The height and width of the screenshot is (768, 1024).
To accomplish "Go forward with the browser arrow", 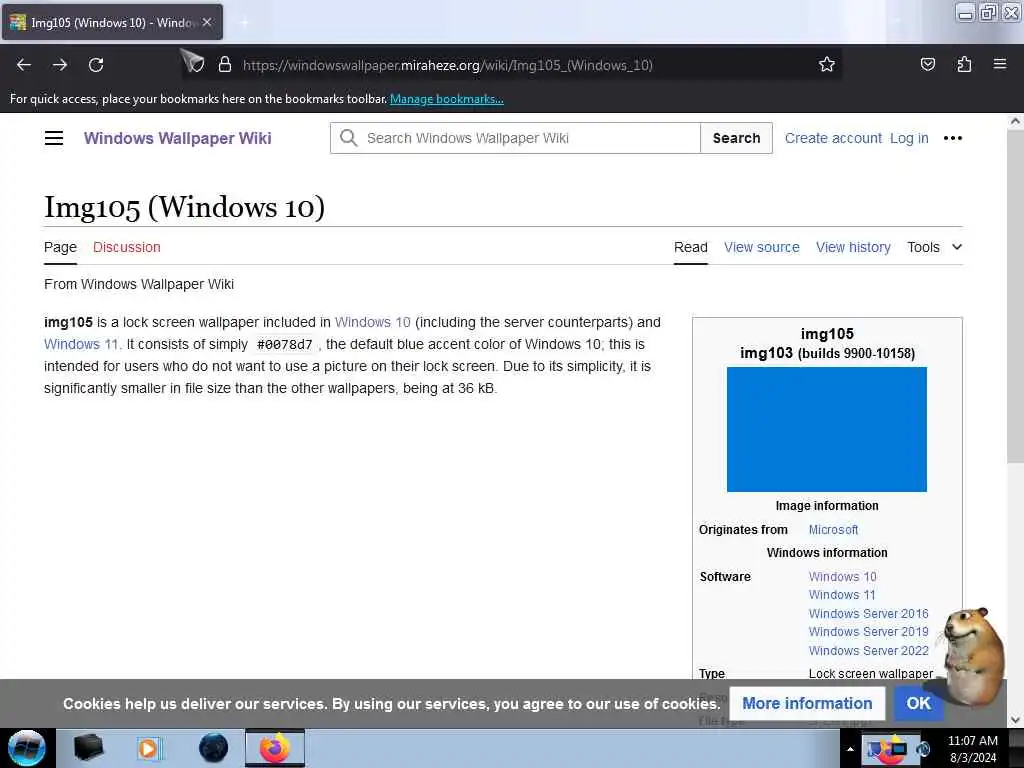I will [60, 65].
